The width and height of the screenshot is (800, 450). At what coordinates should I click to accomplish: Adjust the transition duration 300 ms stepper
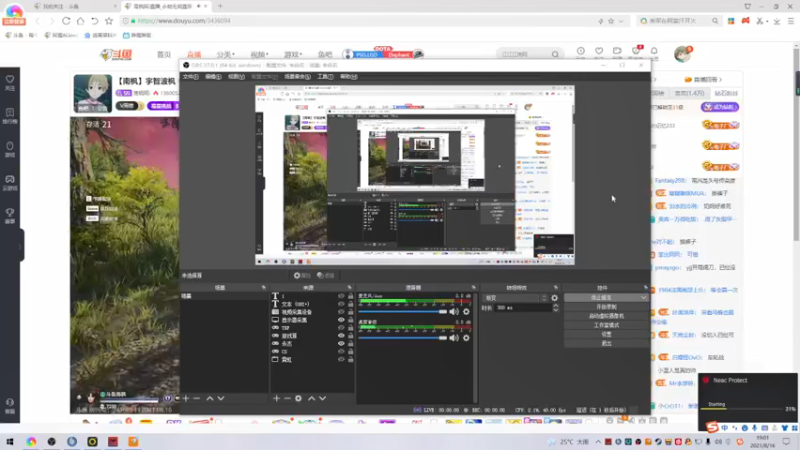556,308
